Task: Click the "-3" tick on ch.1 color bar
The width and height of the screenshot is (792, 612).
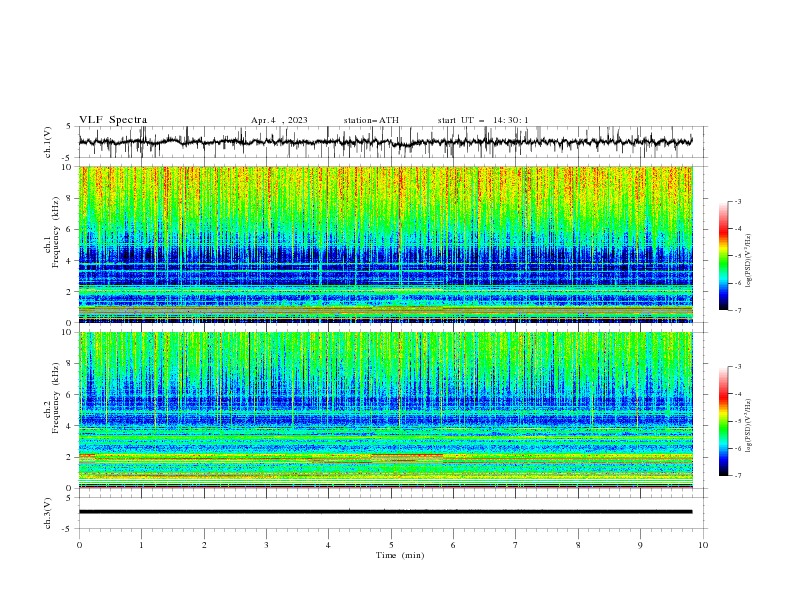Action: 737,201
